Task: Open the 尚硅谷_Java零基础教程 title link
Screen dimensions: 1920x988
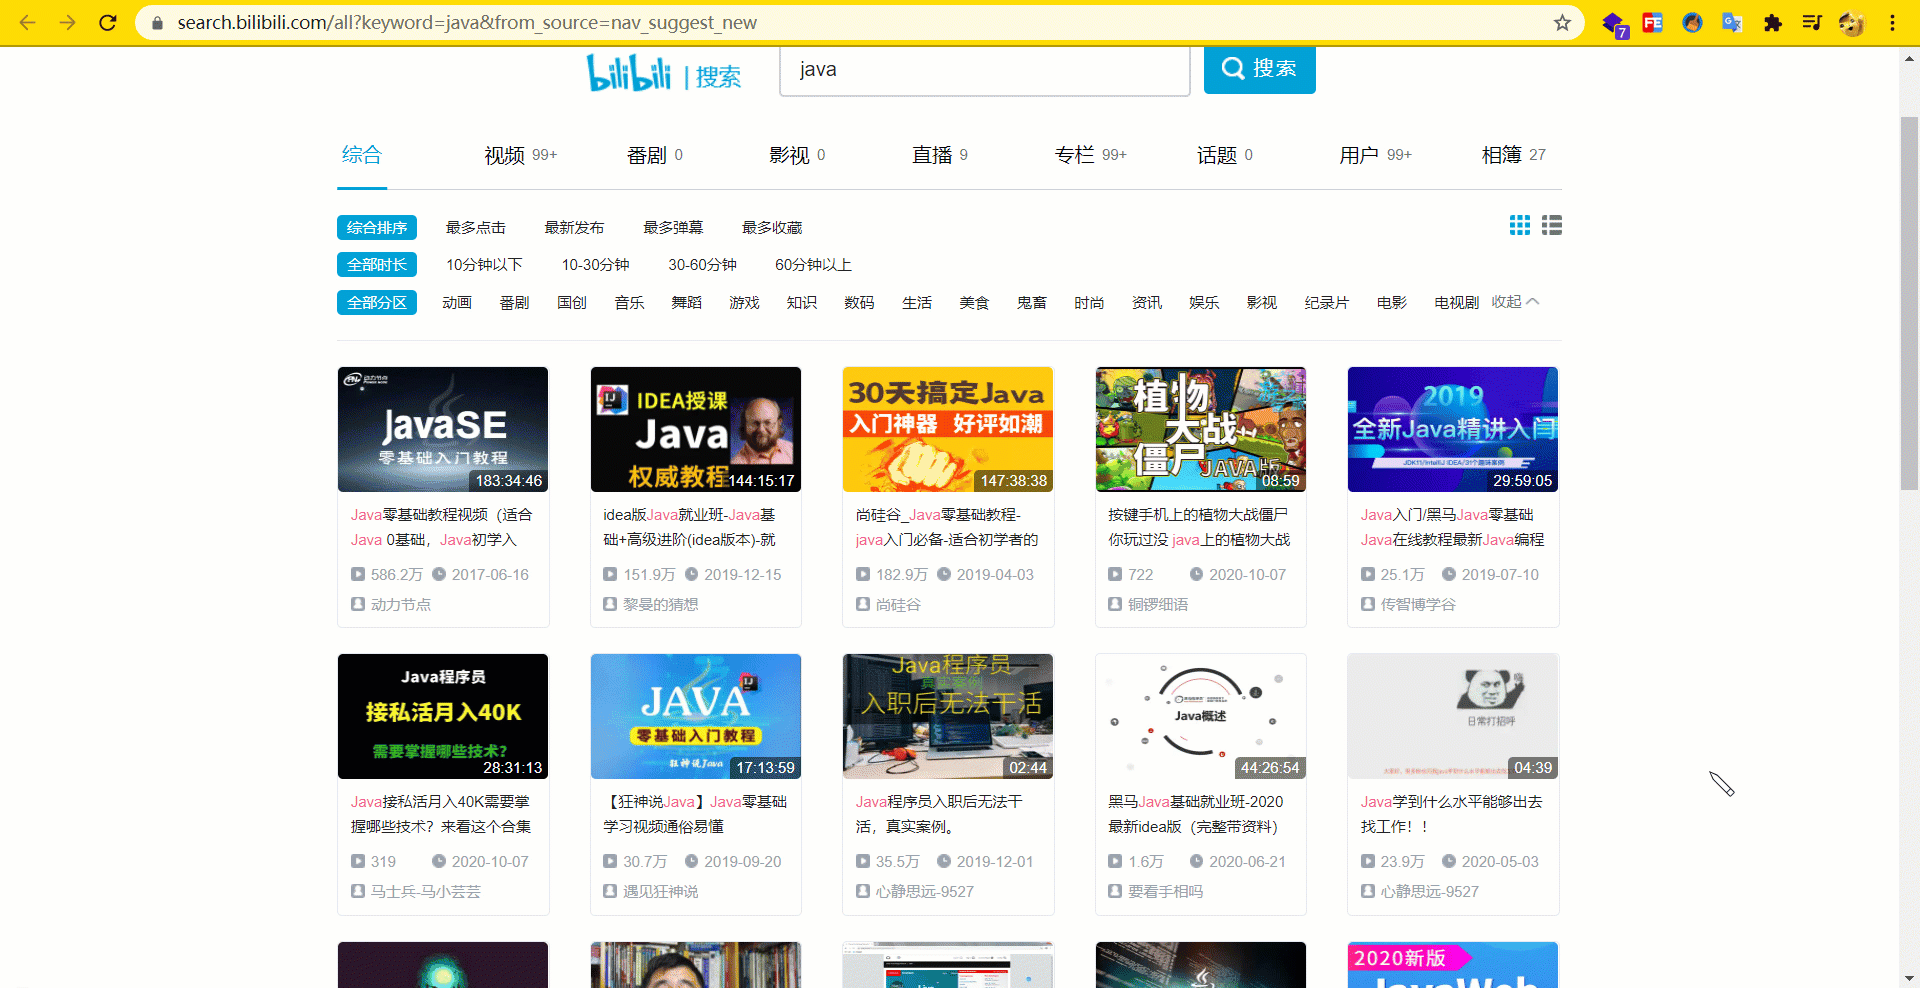Action: [x=947, y=527]
